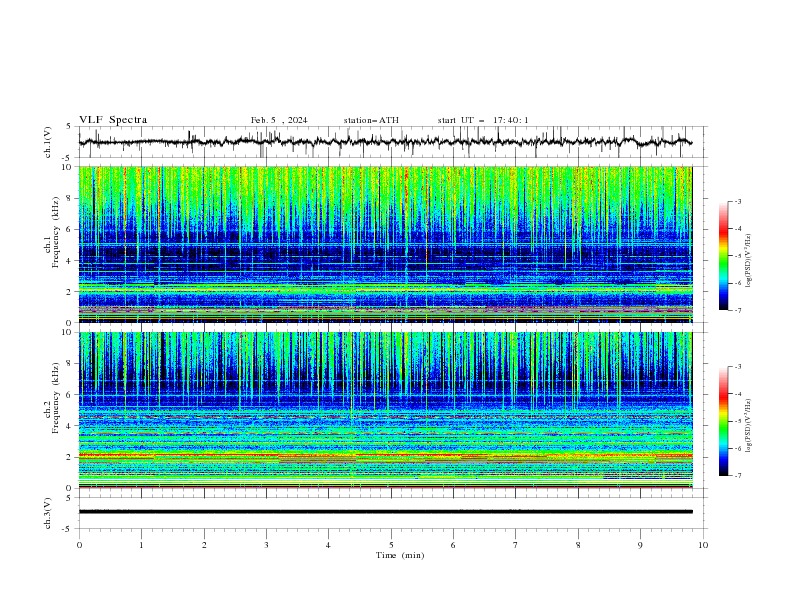Viewport: 792px width, 612px height.
Task: Click time axis tick label "5"
Action: [391, 545]
